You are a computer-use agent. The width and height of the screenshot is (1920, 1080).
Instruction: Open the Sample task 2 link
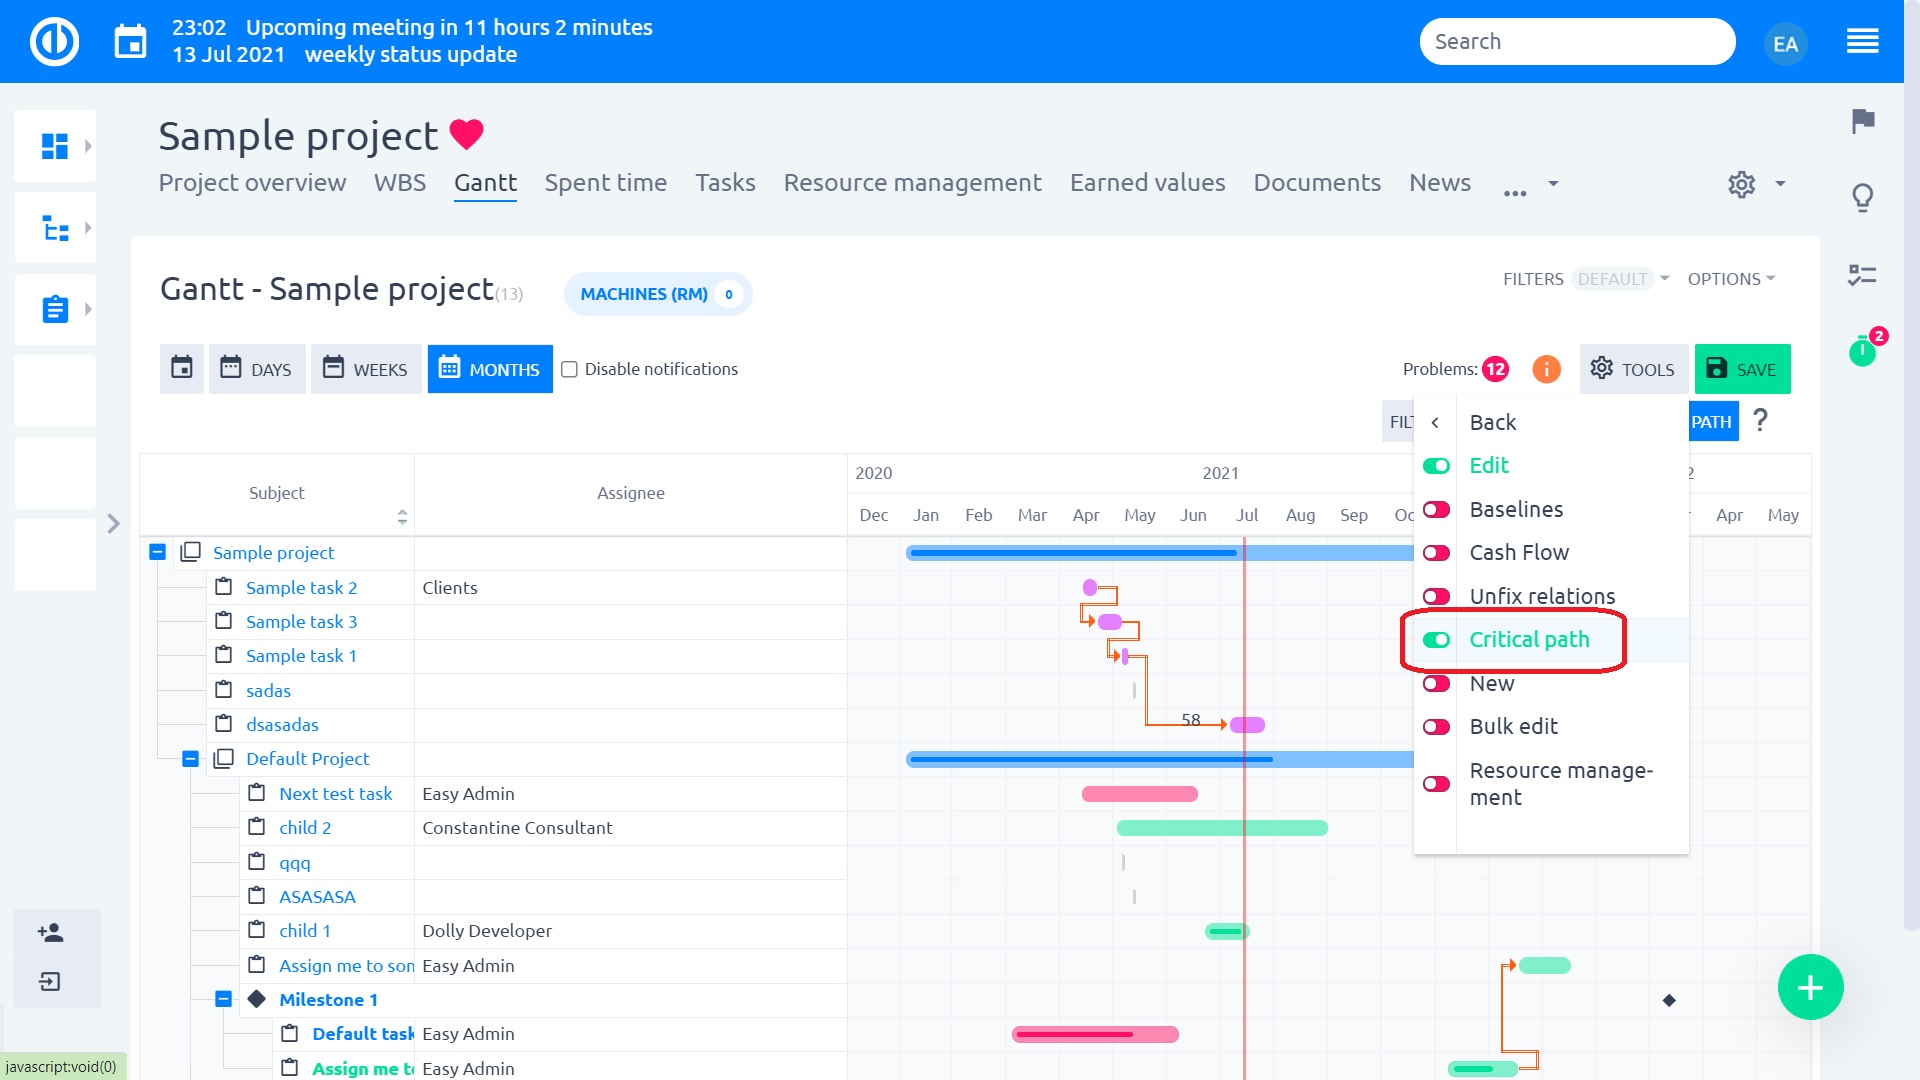point(302,588)
